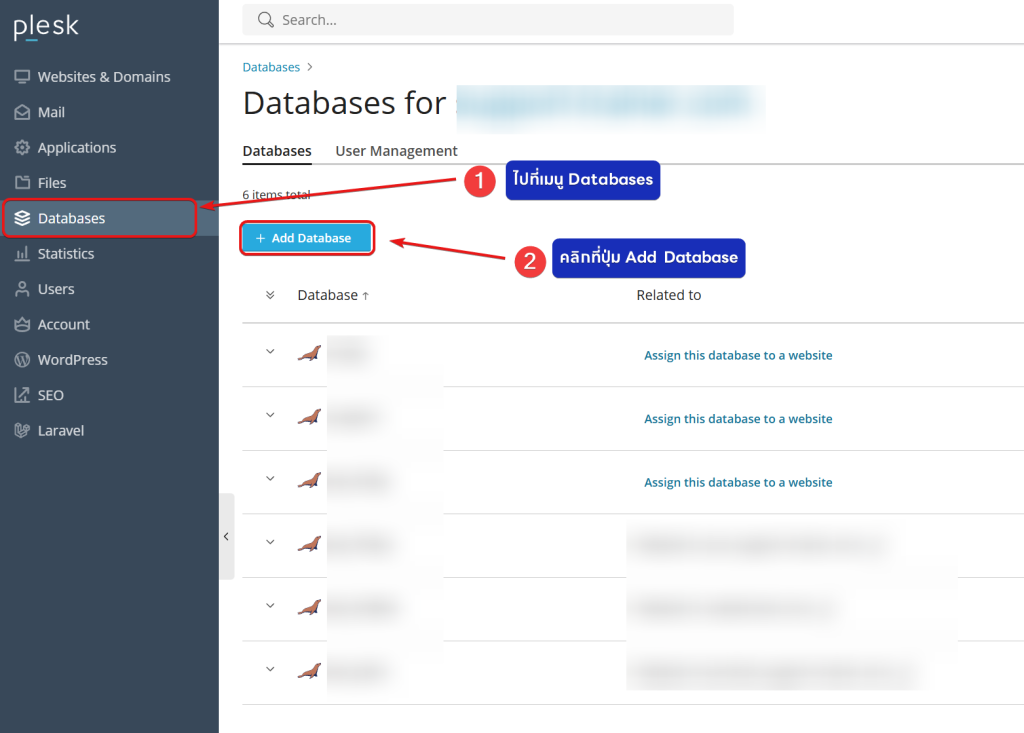The height and width of the screenshot is (733, 1024).
Task: Click first 'Assign this database to a website' link
Action: 738,355
